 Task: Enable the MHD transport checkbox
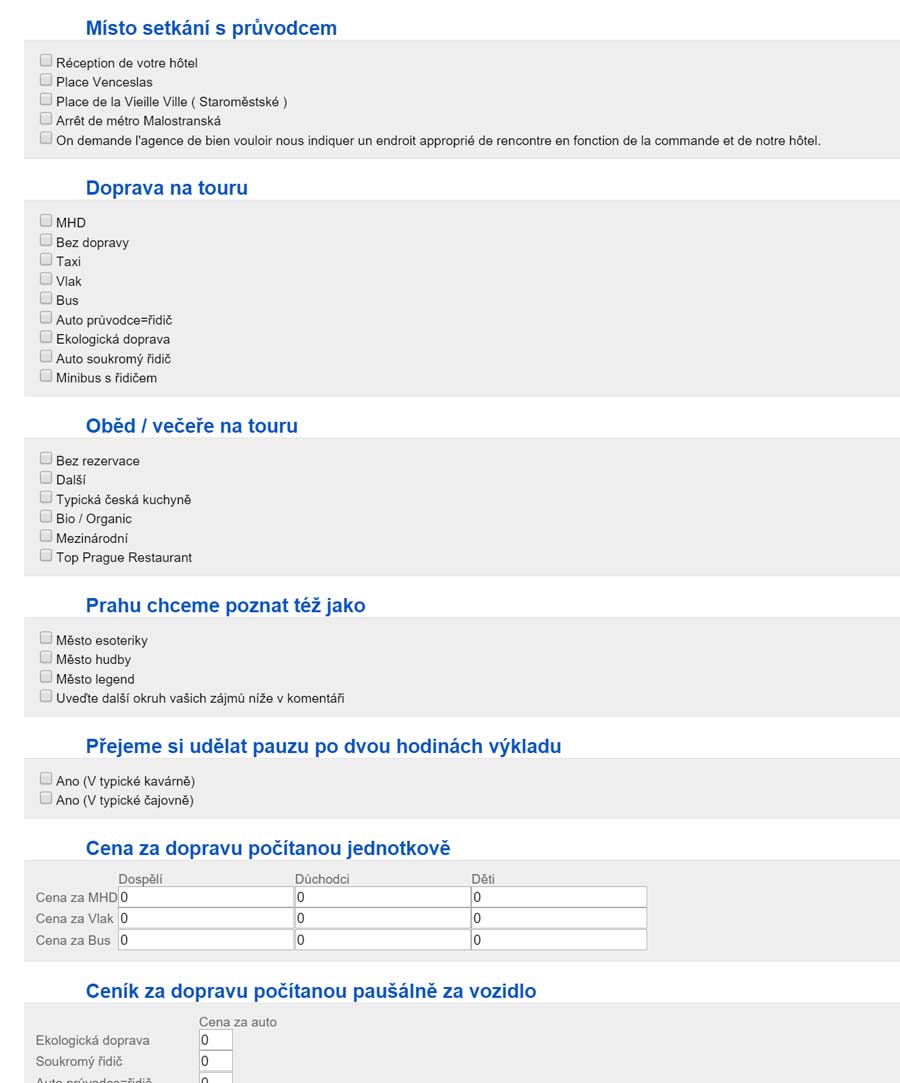pyautogui.click(x=46, y=220)
